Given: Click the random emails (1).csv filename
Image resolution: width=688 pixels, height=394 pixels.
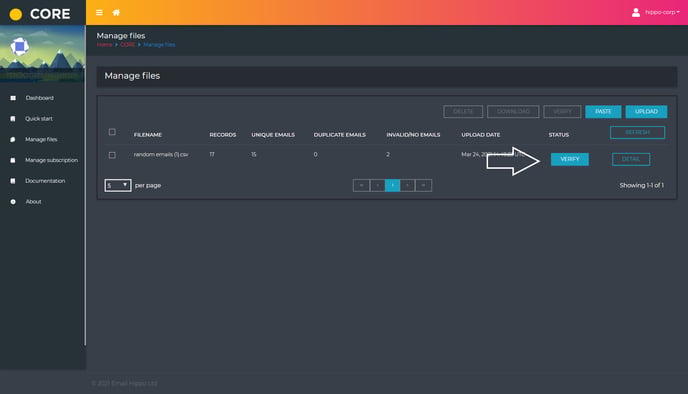Looking at the screenshot, I should pyautogui.click(x=161, y=154).
